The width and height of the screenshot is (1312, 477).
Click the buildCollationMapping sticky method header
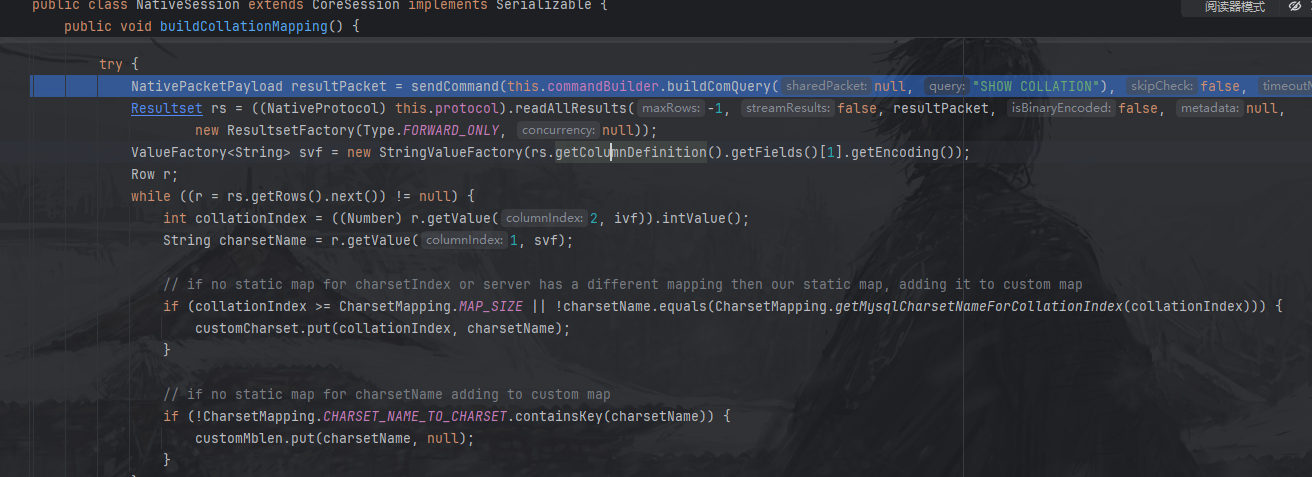244,26
